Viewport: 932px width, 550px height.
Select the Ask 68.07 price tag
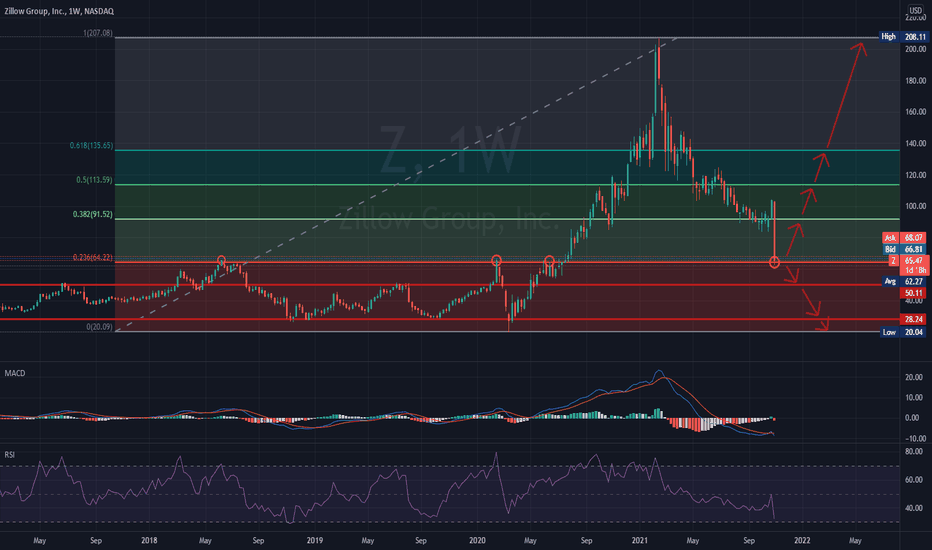tap(904, 238)
